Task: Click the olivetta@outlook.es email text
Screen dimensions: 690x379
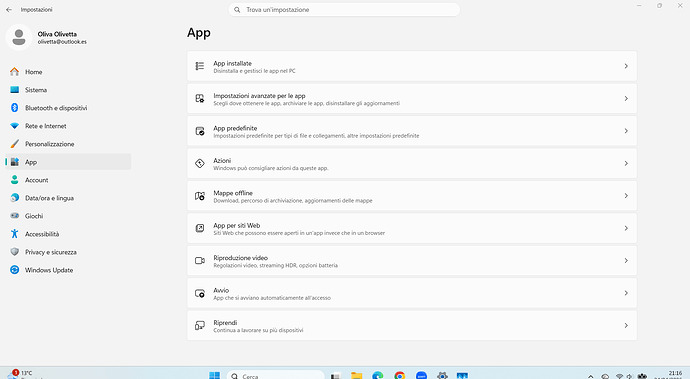Action: pyautogui.click(x=62, y=42)
